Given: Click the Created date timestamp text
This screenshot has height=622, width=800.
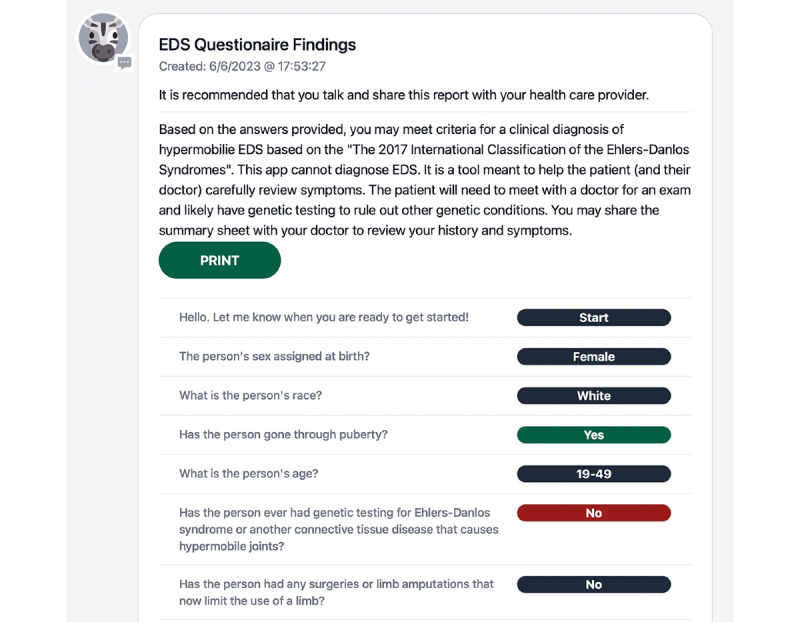Looking at the screenshot, I should pos(242,66).
